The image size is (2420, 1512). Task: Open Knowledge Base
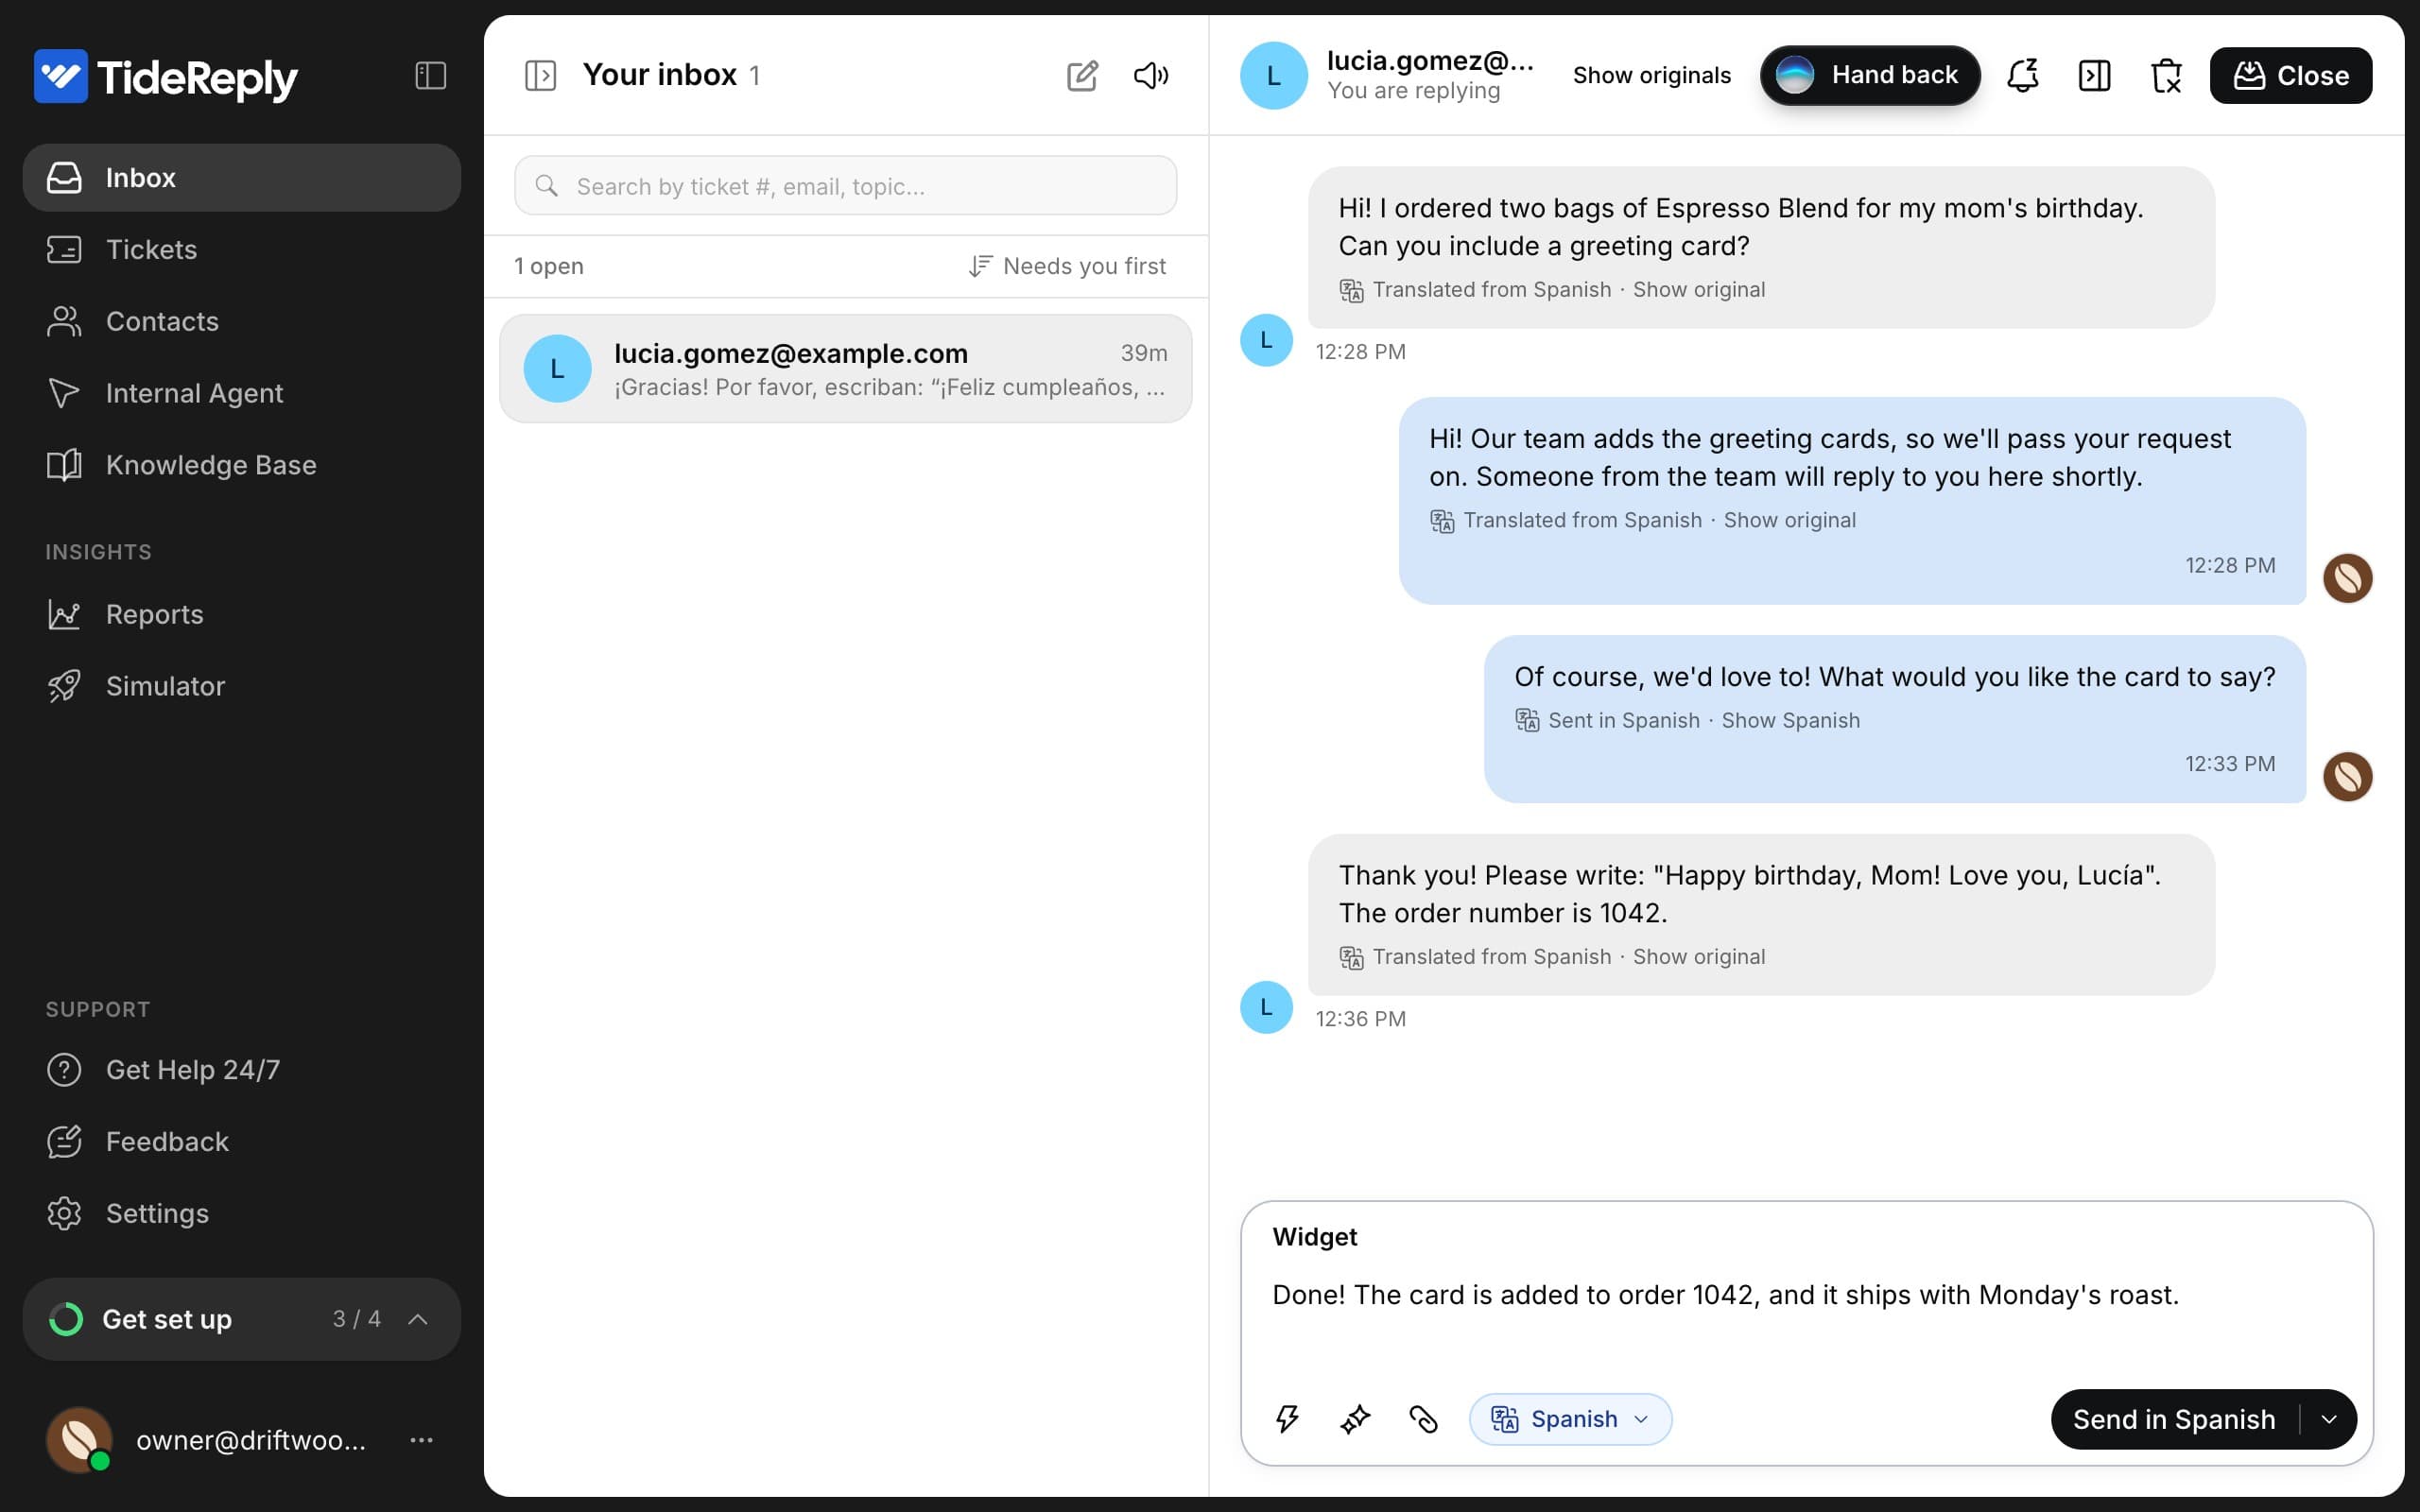point(241,465)
